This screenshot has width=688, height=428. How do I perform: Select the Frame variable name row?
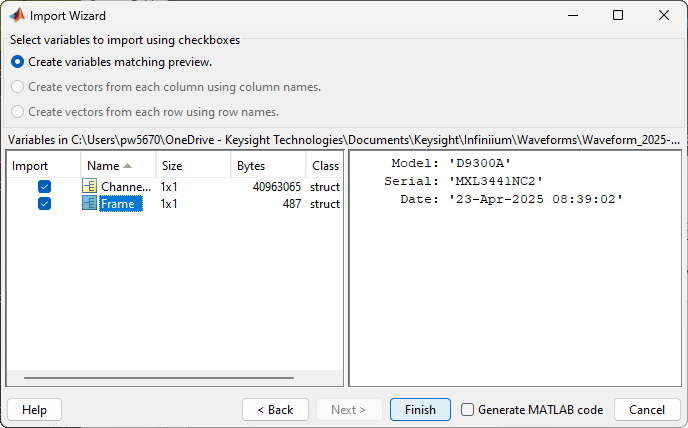(120, 204)
